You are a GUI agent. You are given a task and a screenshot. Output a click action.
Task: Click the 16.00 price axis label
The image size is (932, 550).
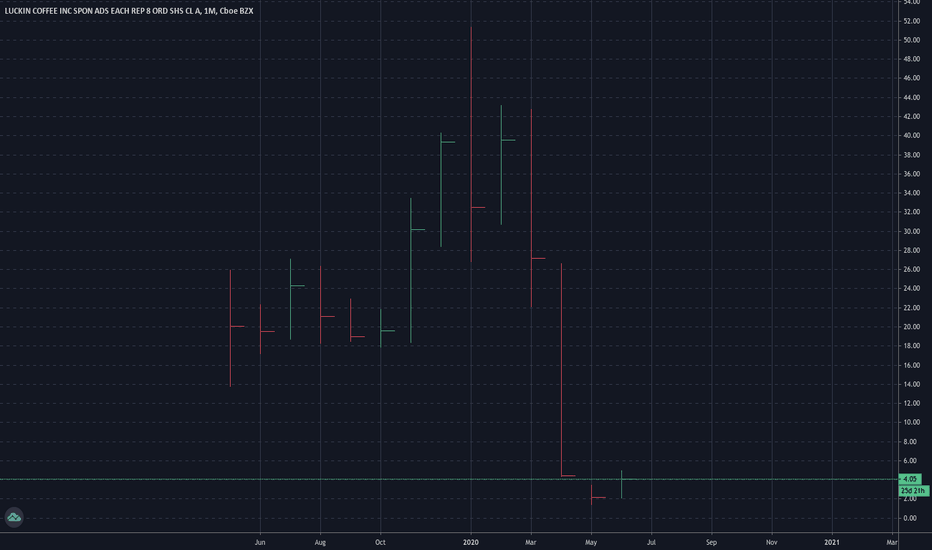[911, 365]
